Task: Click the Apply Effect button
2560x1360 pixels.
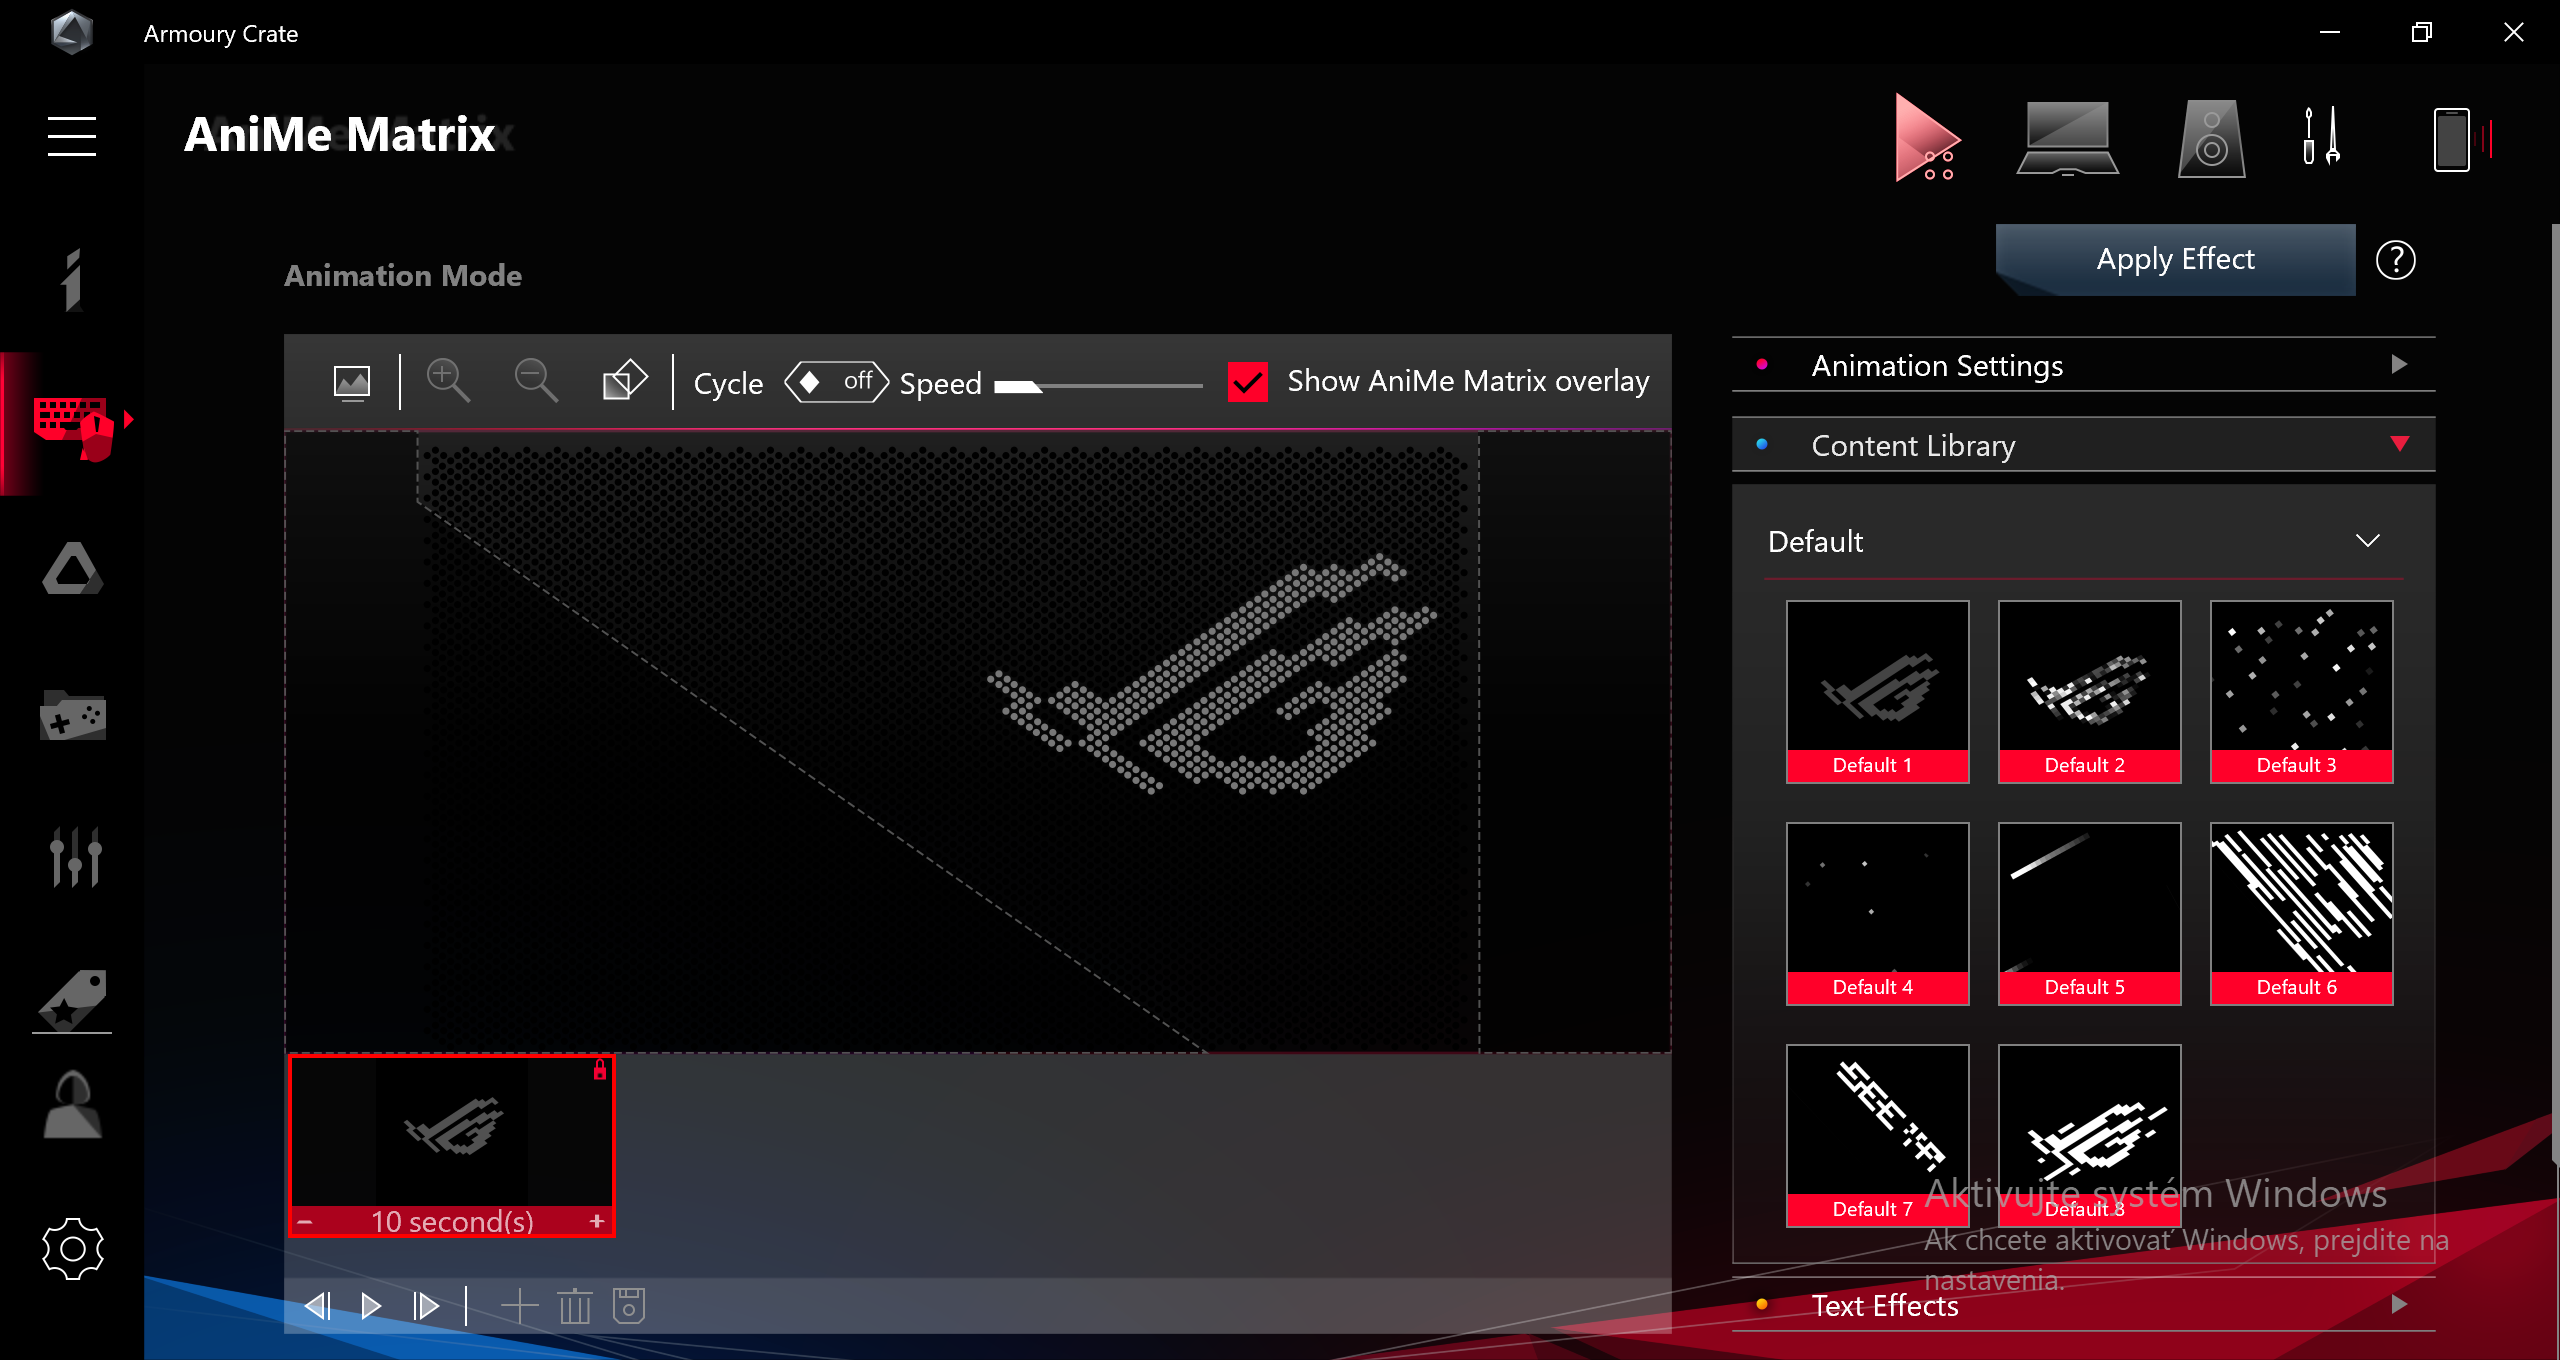Action: 2175,259
